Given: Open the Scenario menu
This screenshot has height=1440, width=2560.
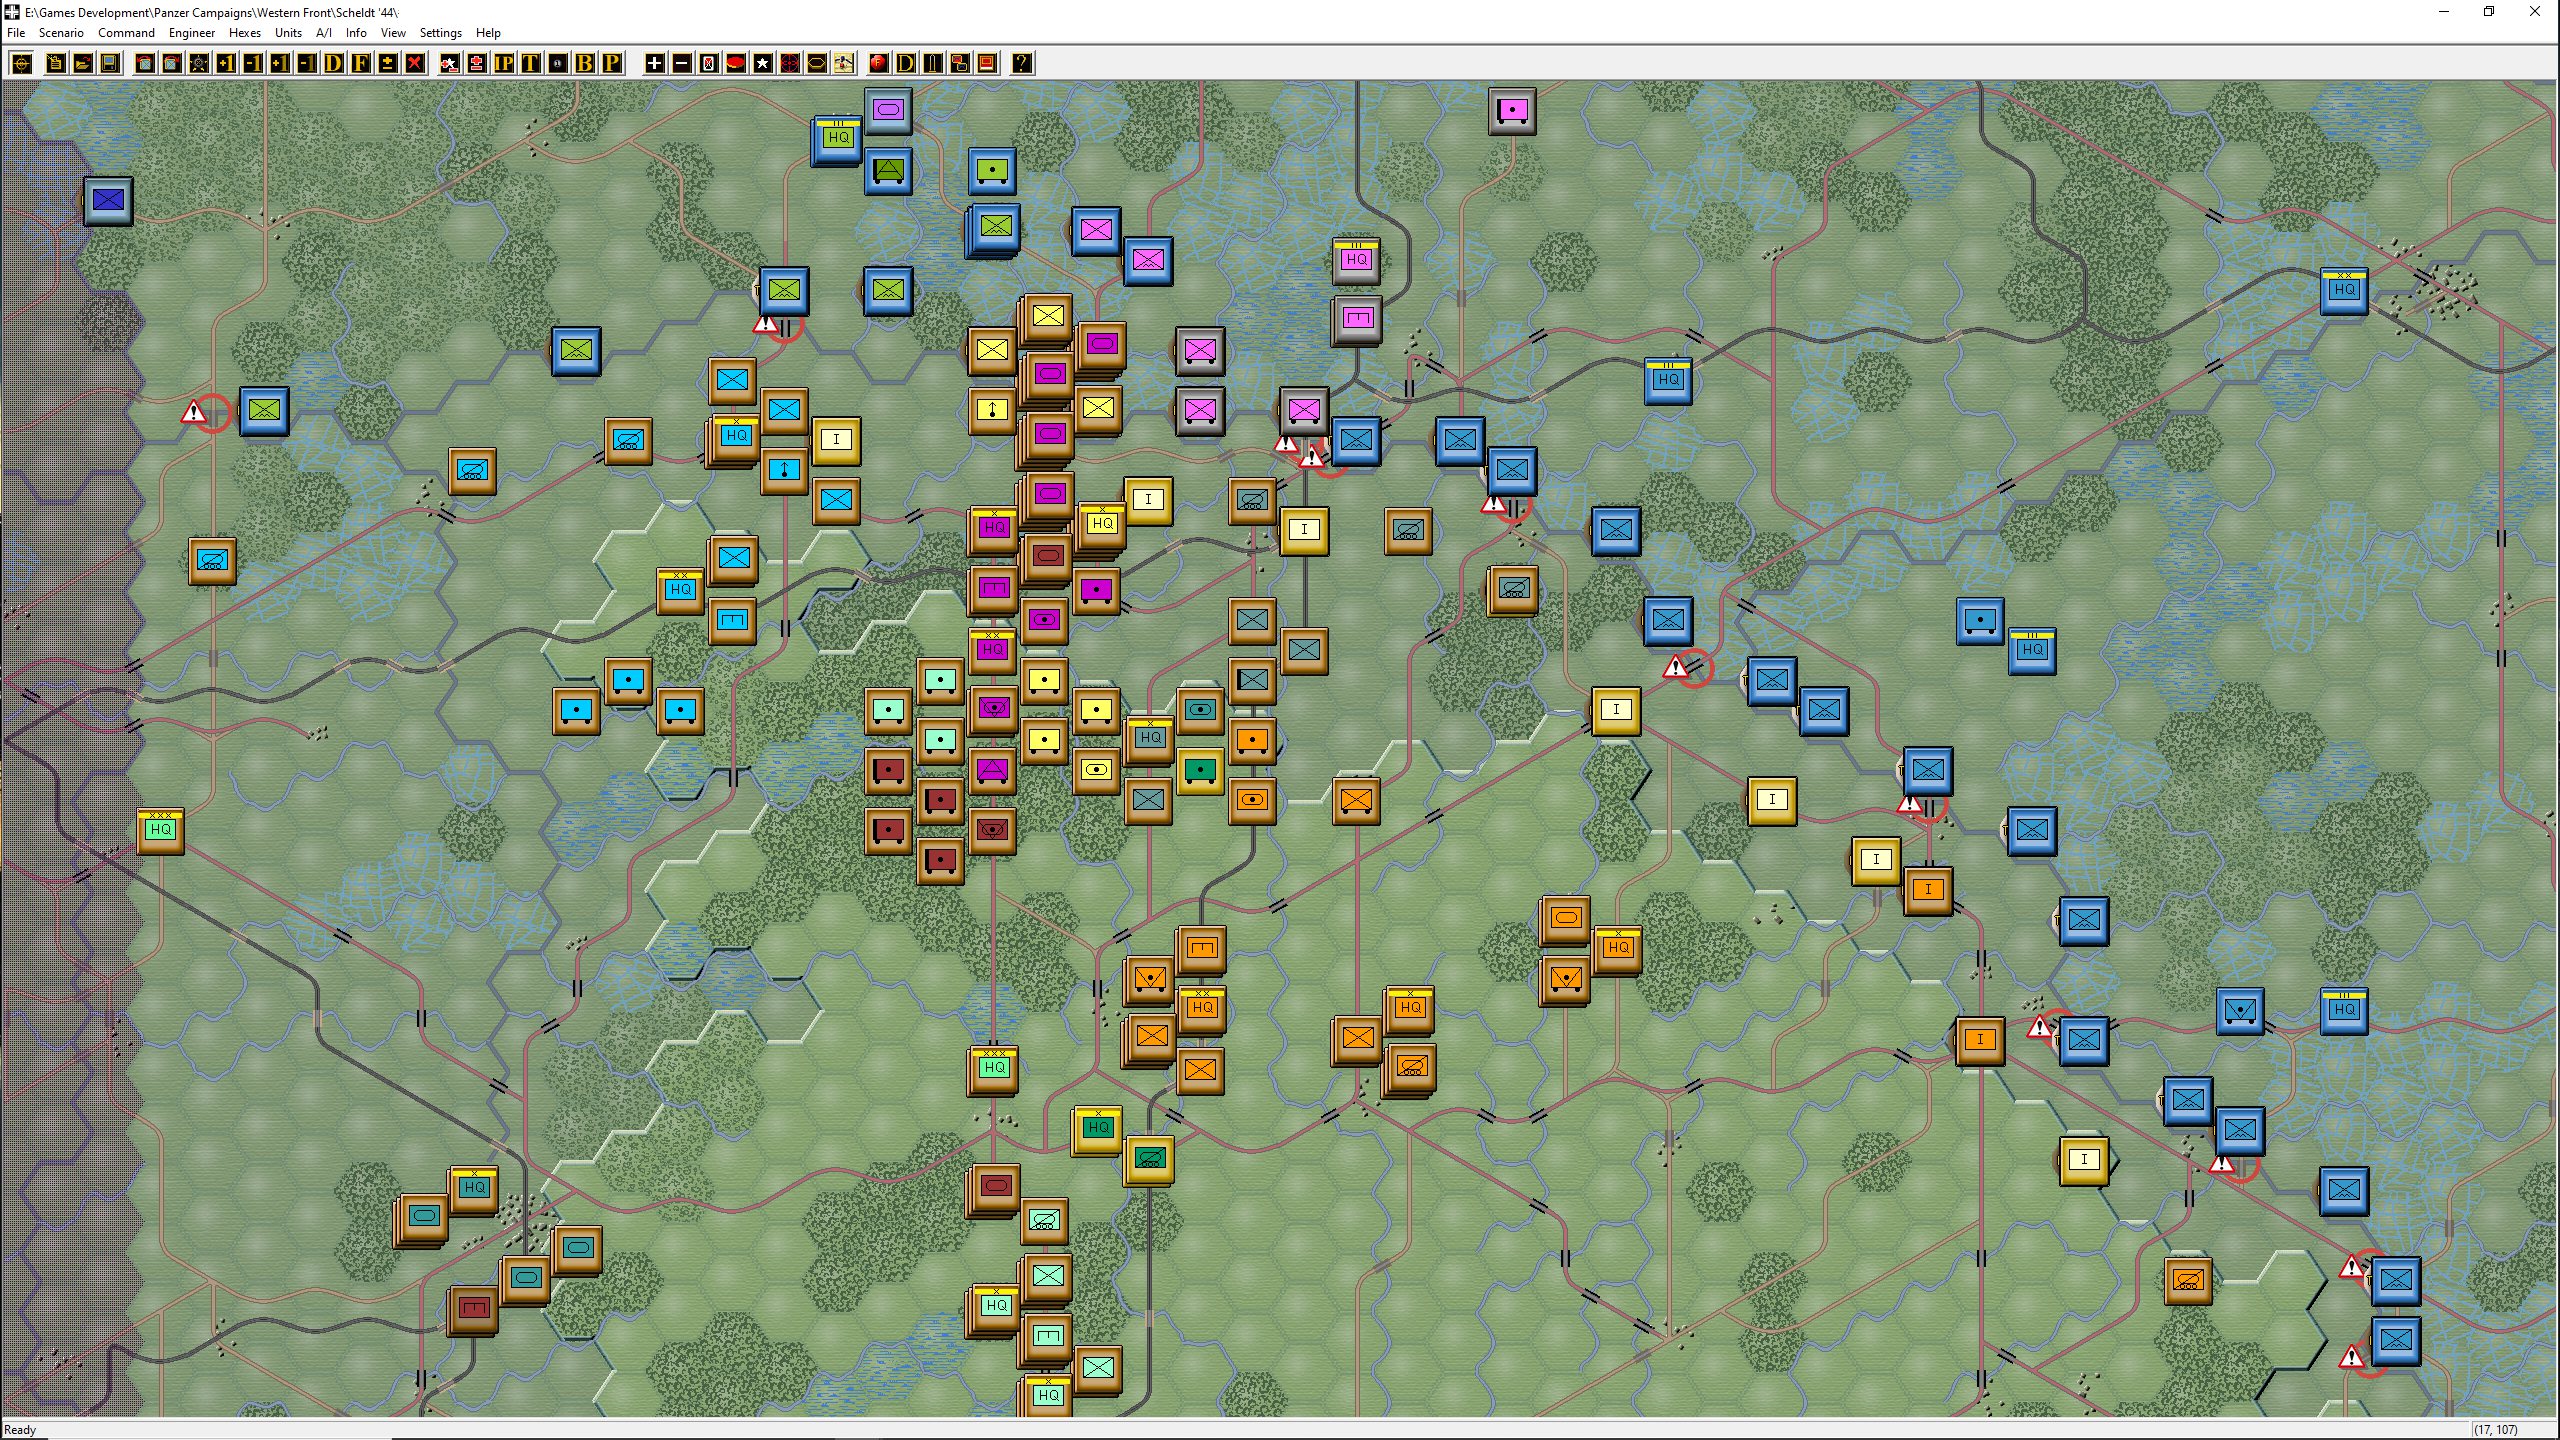Looking at the screenshot, I should 61,33.
